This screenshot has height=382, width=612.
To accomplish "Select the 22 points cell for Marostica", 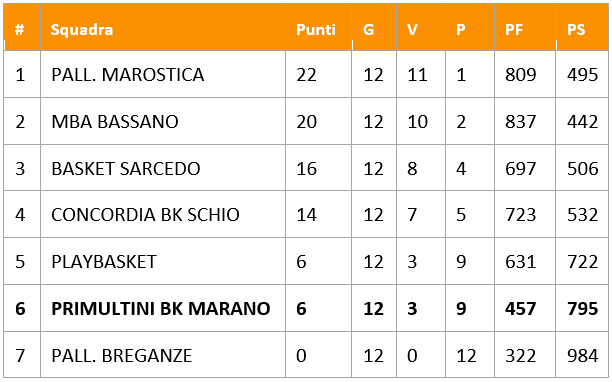I will [306, 75].
